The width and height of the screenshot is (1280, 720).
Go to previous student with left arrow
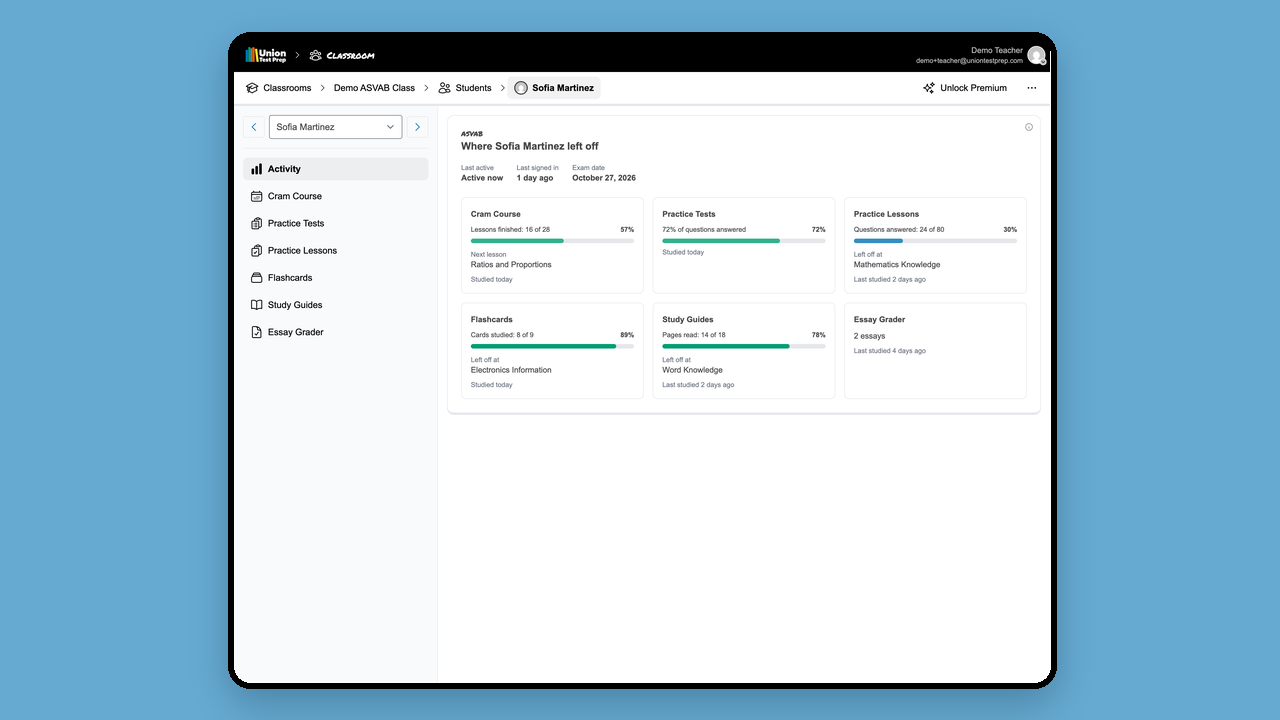(254, 127)
